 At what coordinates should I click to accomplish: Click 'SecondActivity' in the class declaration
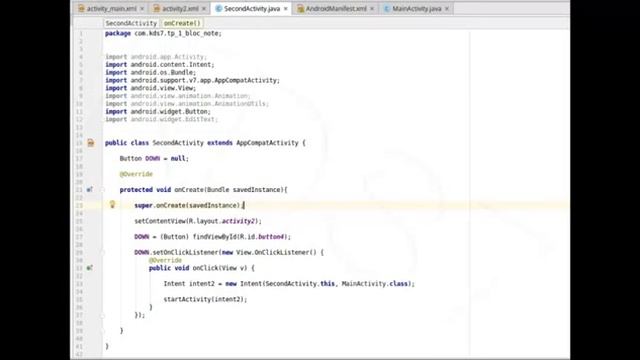tap(178, 143)
